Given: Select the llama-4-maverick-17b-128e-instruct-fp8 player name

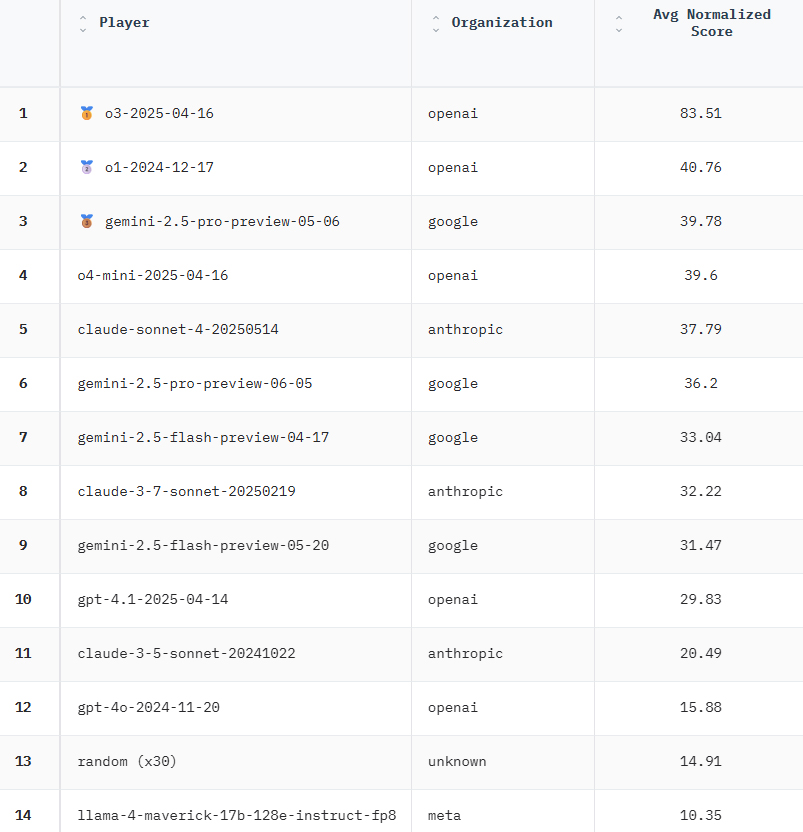Looking at the screenshot, I should 237,816.
